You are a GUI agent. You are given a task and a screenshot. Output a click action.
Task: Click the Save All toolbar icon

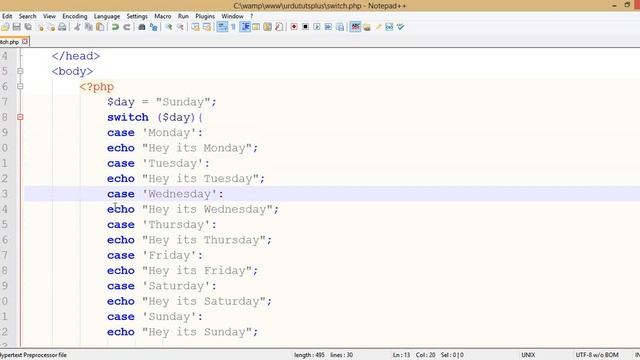click(28, 27)
